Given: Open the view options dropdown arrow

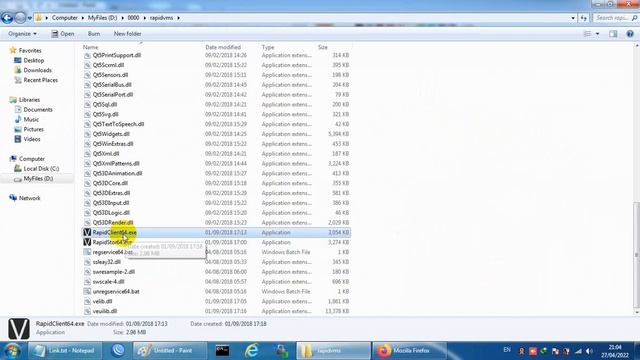Looking at the screenshot, I should tap(598, 34).
